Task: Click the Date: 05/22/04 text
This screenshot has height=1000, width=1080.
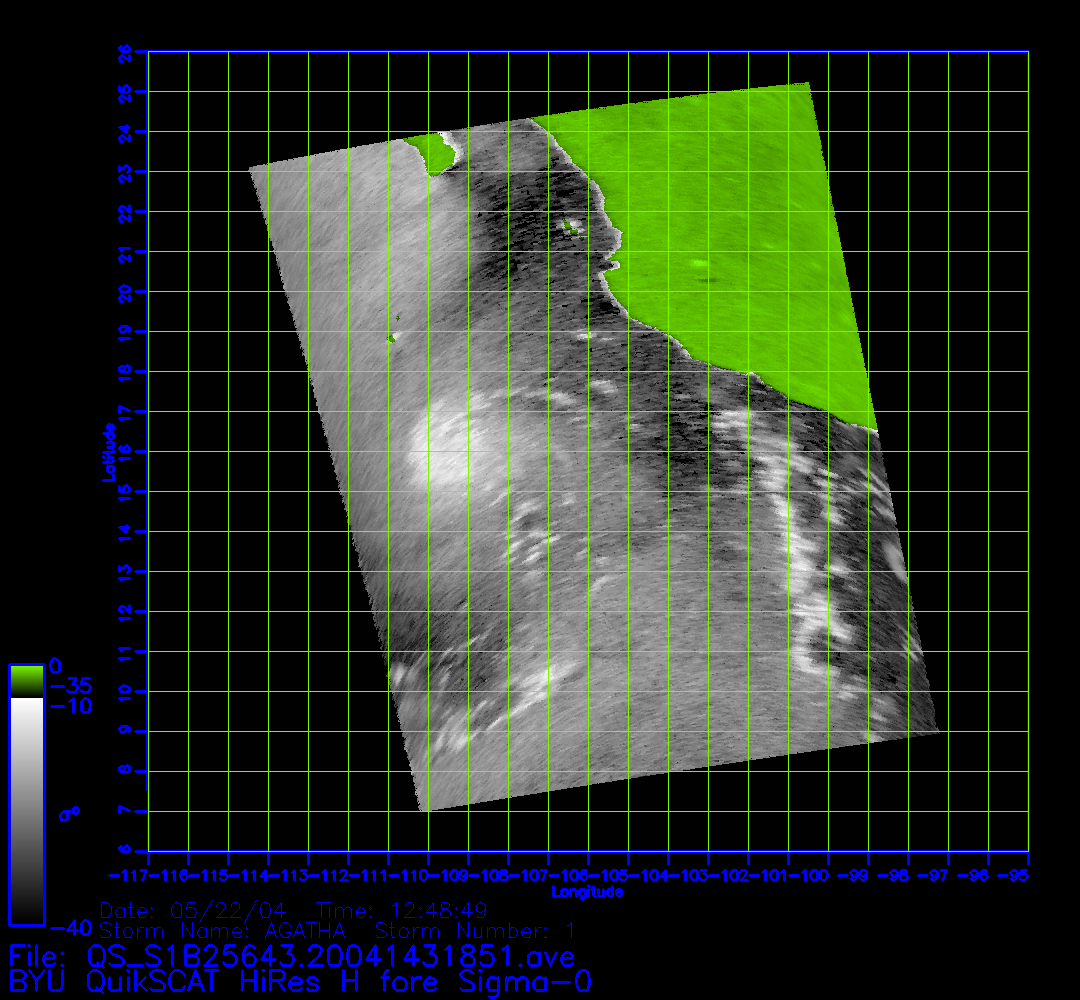Action: [x=193, y=911]
